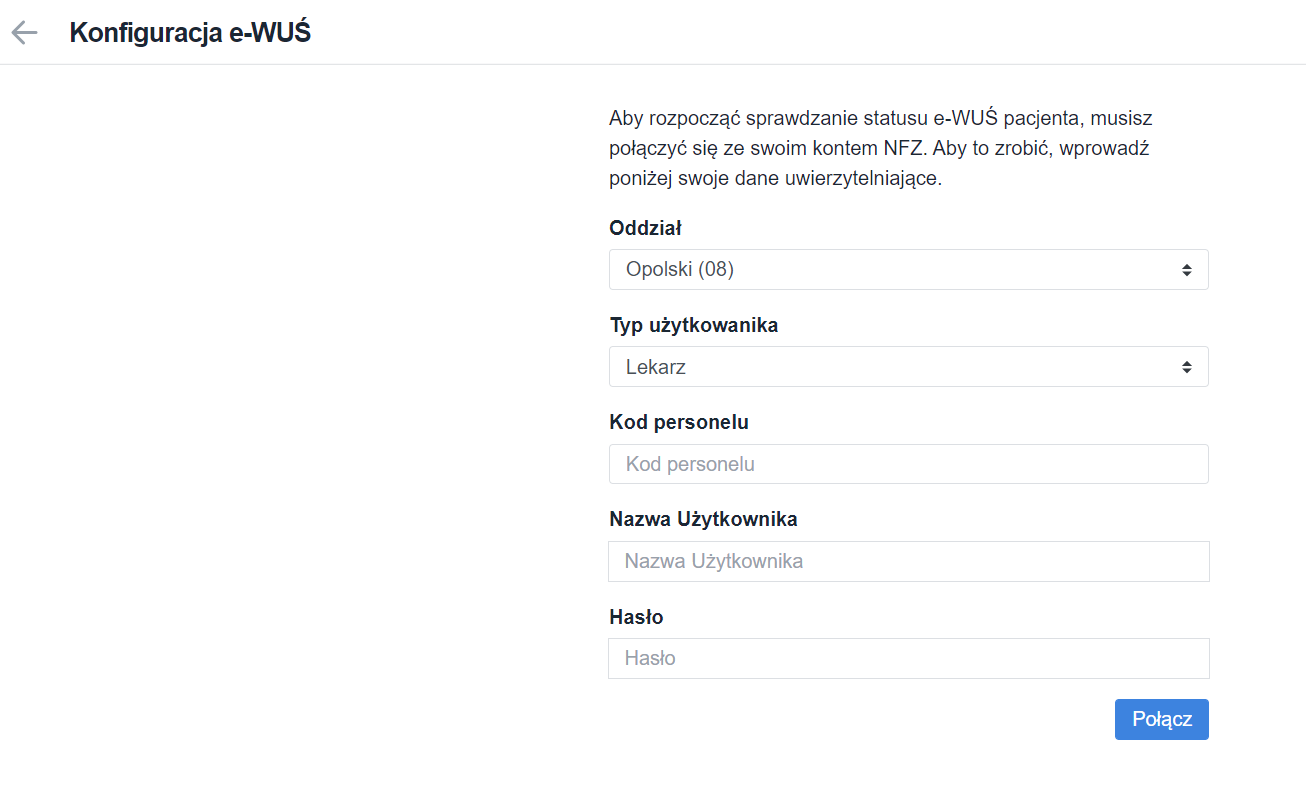Click the Hasło password field
This screenshot has height=785, width=1306.
pyautogui.click(x=908, y=658)
